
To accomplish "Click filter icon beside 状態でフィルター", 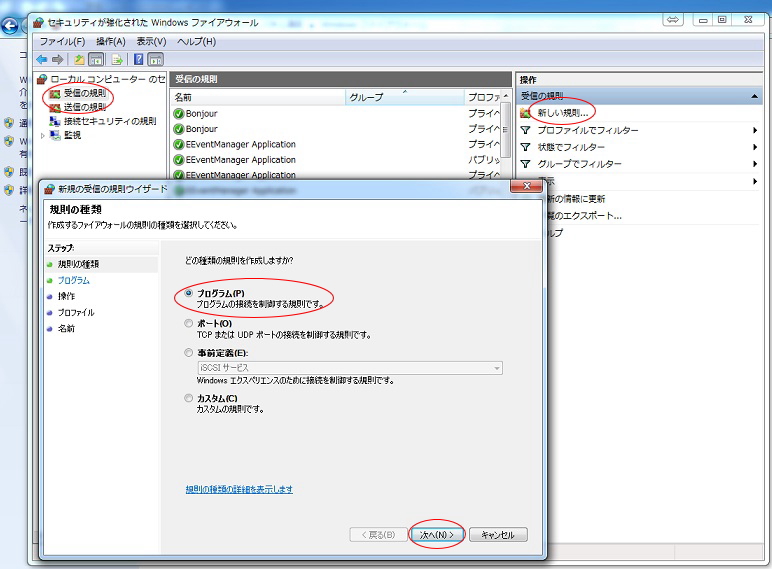I will 525,147.
